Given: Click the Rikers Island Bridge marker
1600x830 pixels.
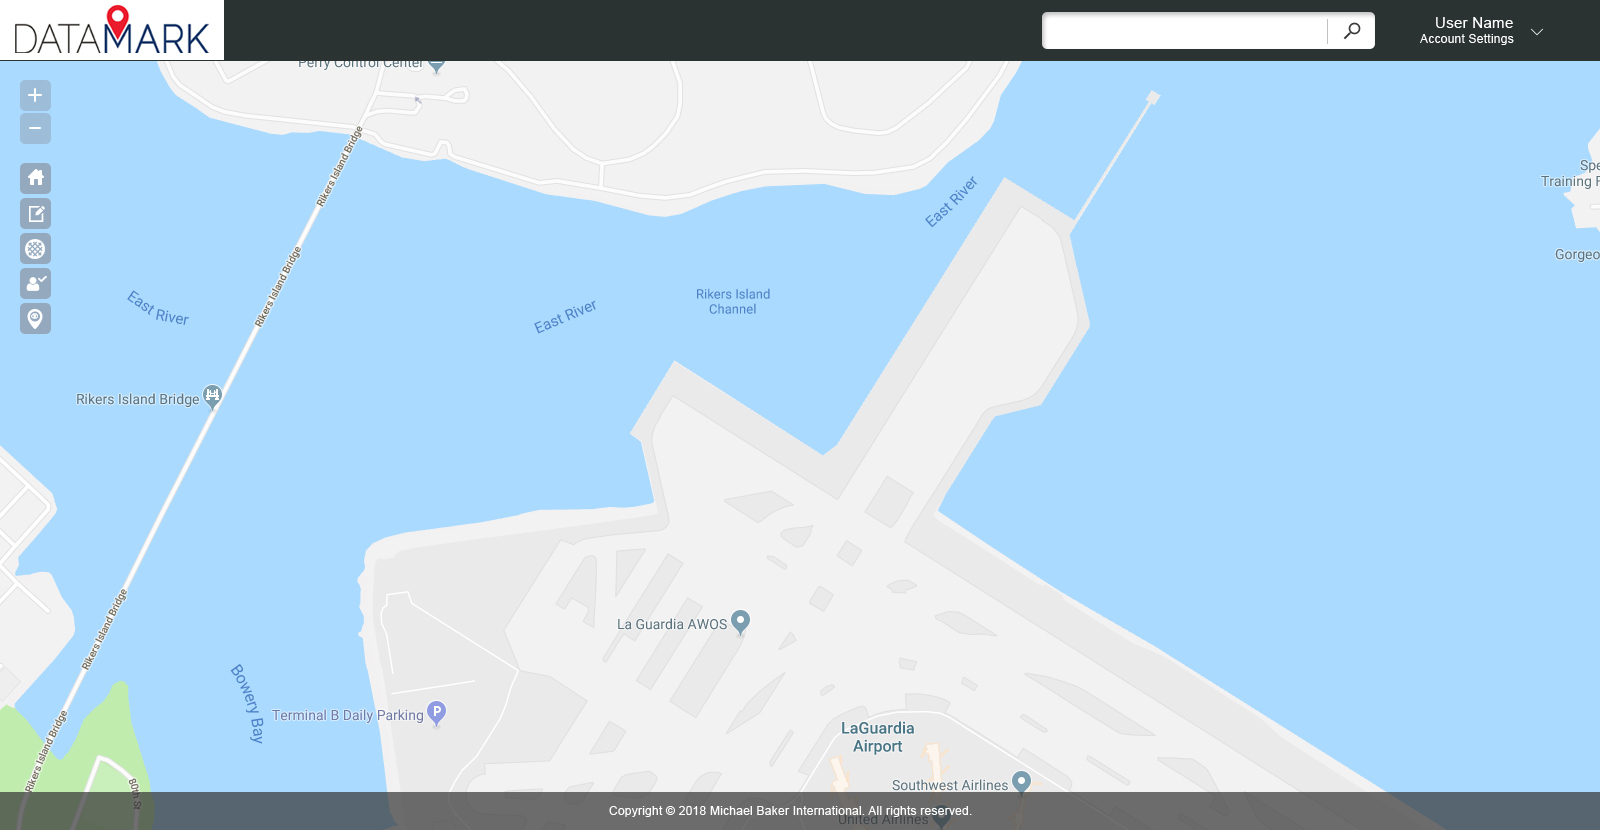Looking at the screenshot, I should pyautogui.click(x=212, y=396).
